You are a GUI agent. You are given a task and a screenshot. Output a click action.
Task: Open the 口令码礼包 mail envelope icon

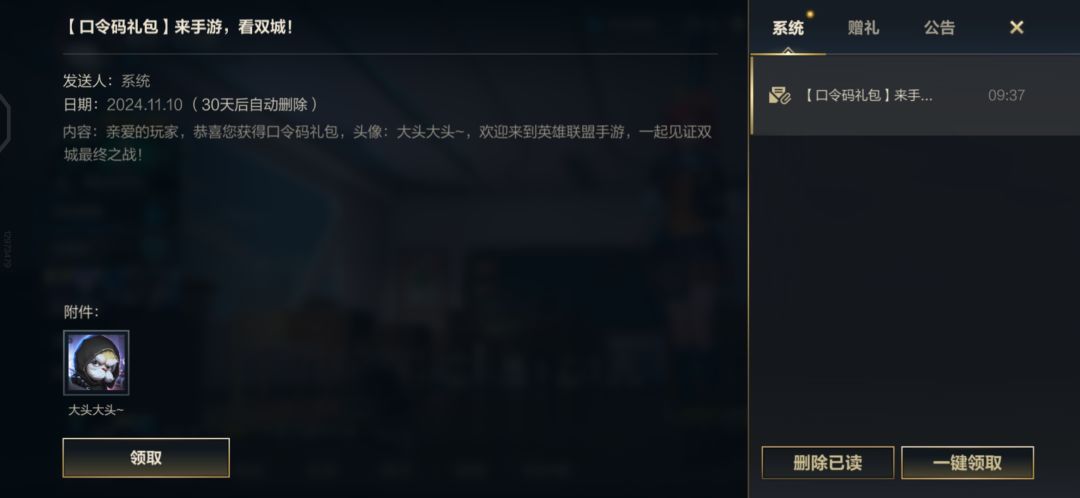(x=780, y=96)
